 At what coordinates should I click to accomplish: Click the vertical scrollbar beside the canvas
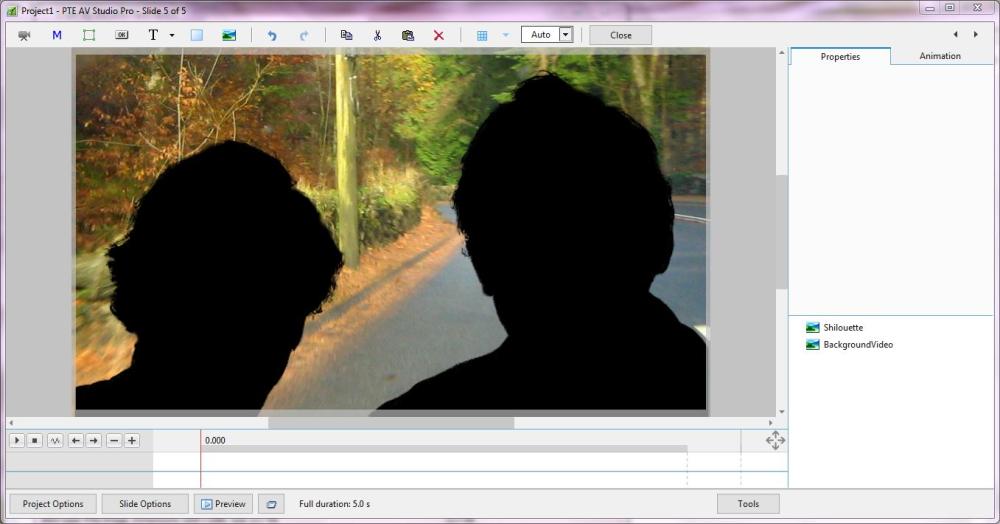click(x=781, y=232)
